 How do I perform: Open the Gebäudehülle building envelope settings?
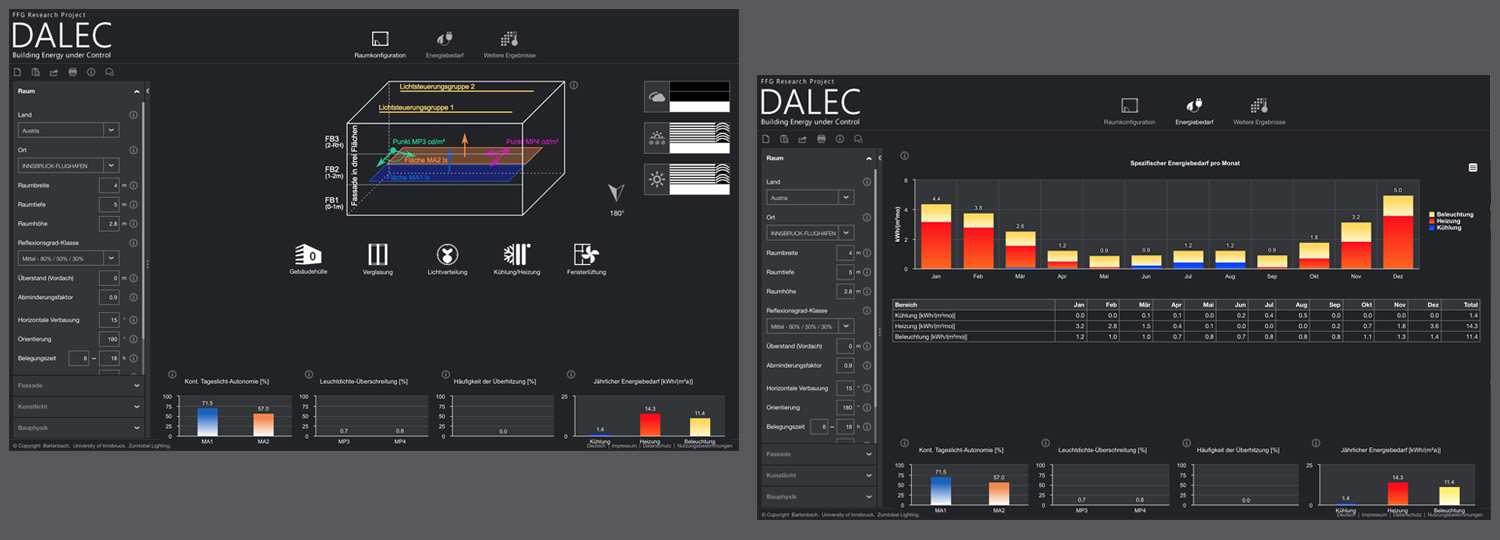tap(307, 254)
